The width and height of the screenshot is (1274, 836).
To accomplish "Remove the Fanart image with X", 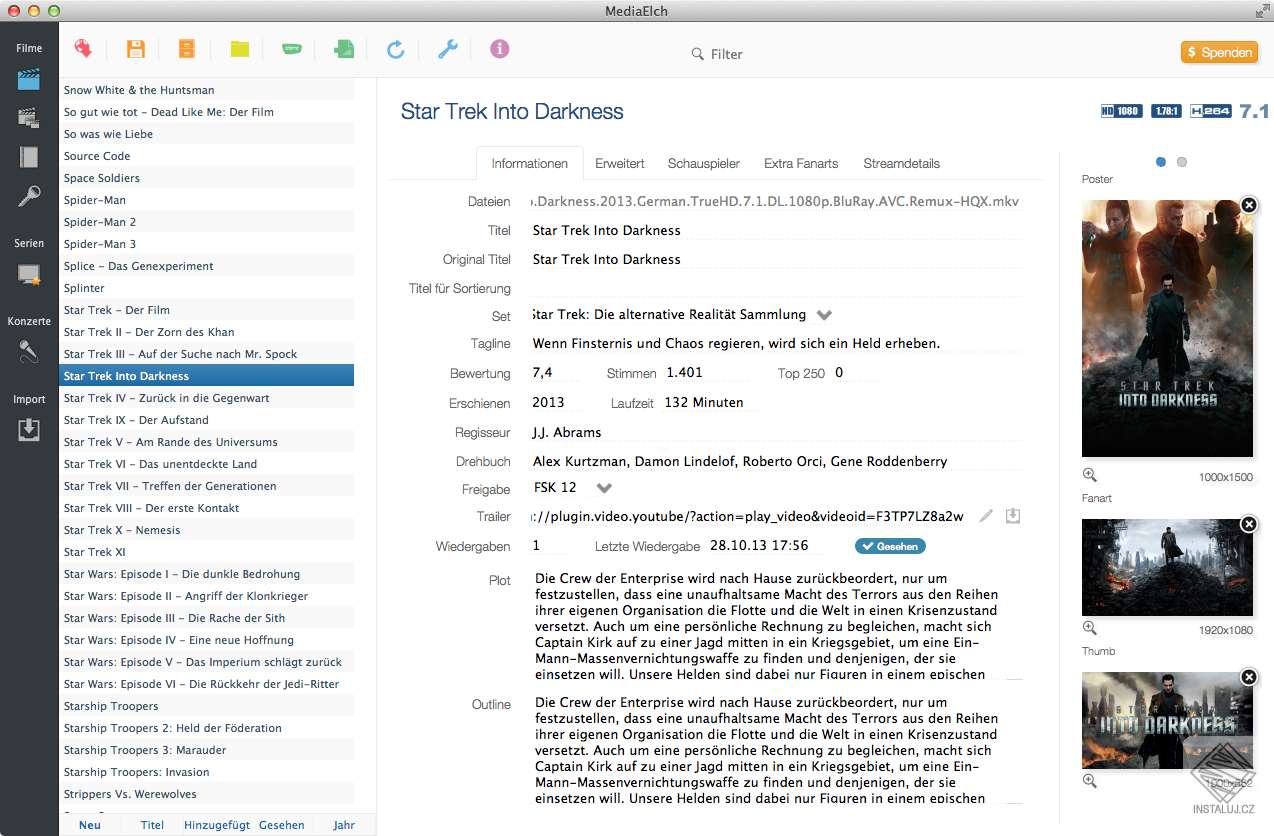I will (x=1248, y=524).
